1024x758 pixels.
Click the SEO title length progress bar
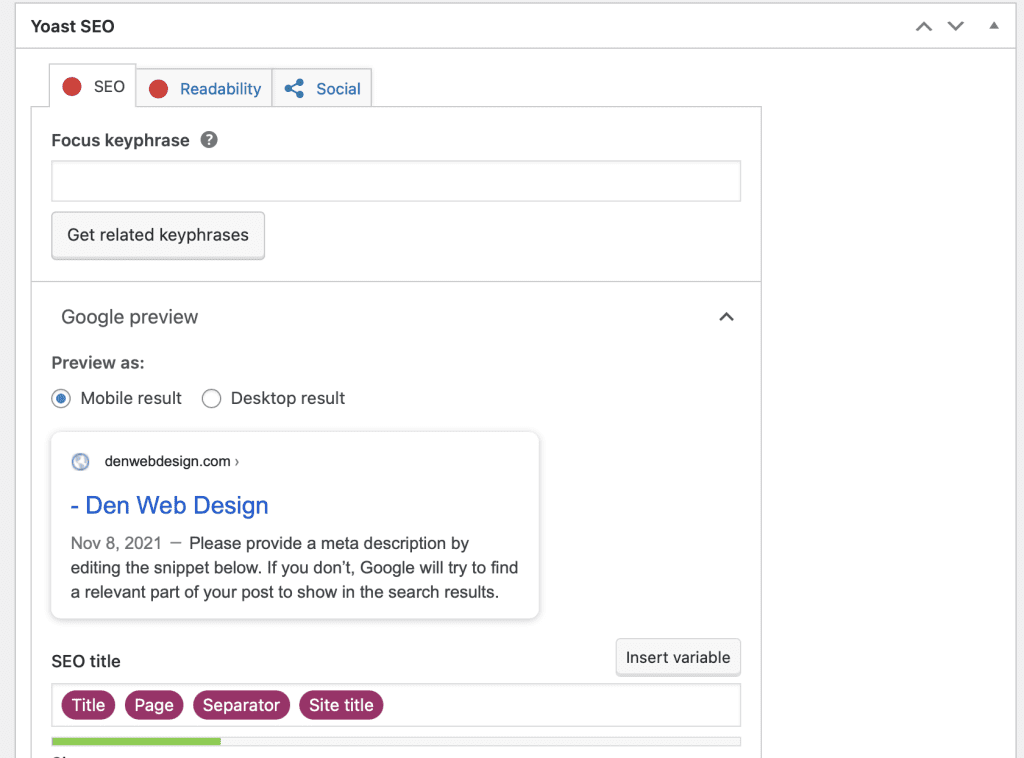(396, 741)
